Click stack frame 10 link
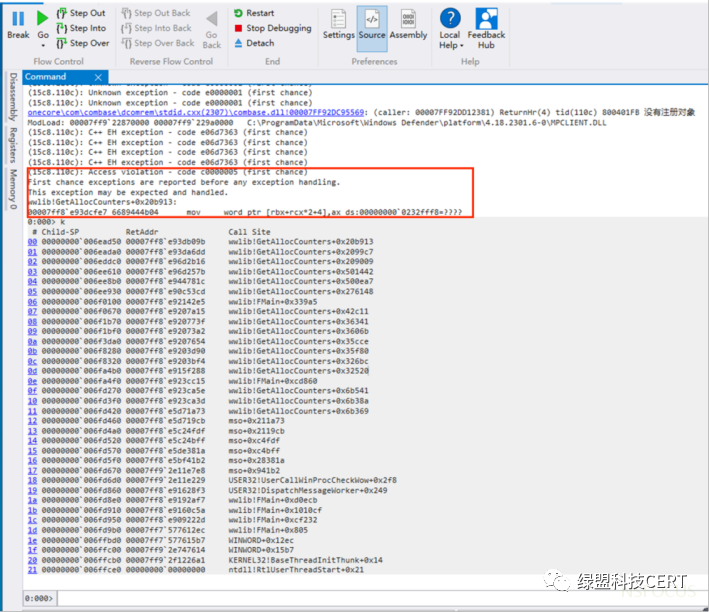The width and height of the screenshot is (709, 612). 32,401
